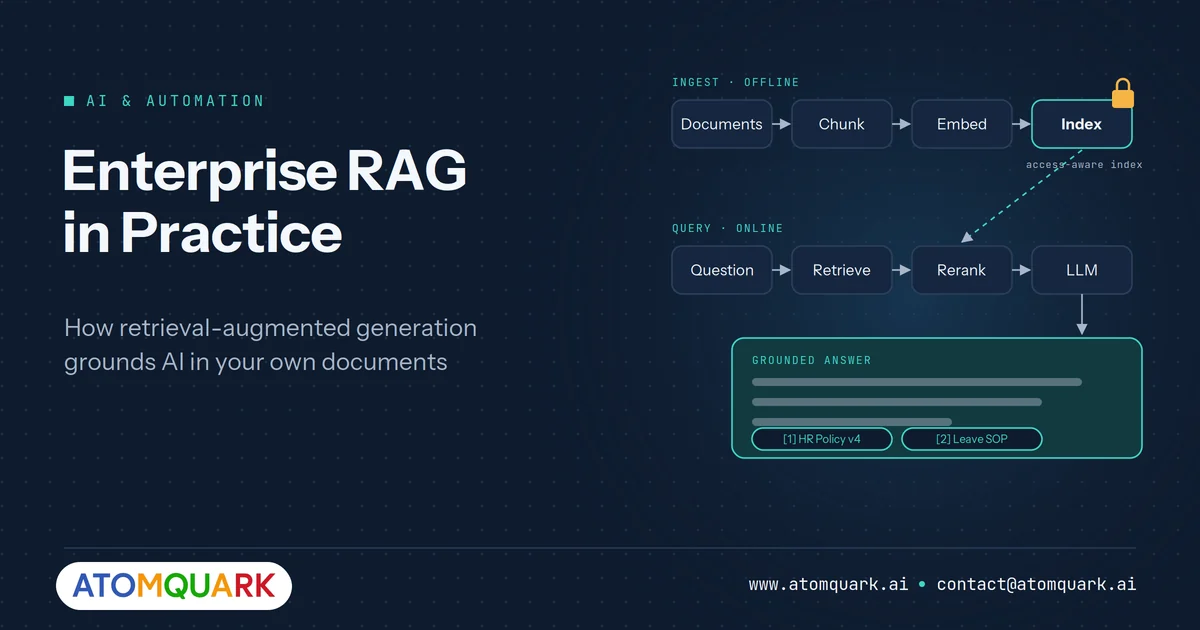The image size is (1200, 630).
Task: Click the 'GROUNDED ANSWER' heading
Action: (x=811, y=360)
